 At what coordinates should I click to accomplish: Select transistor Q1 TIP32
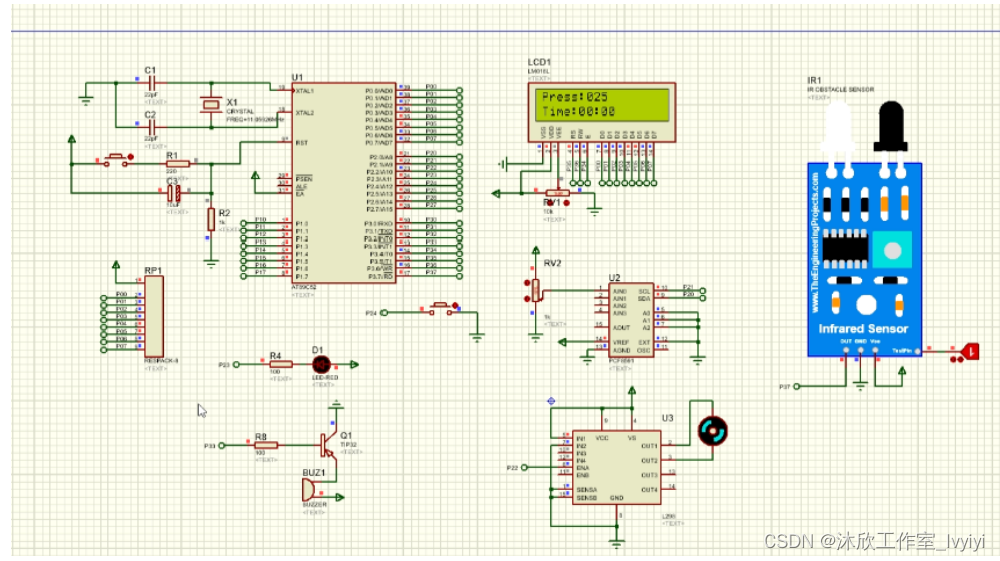(329, 444)
